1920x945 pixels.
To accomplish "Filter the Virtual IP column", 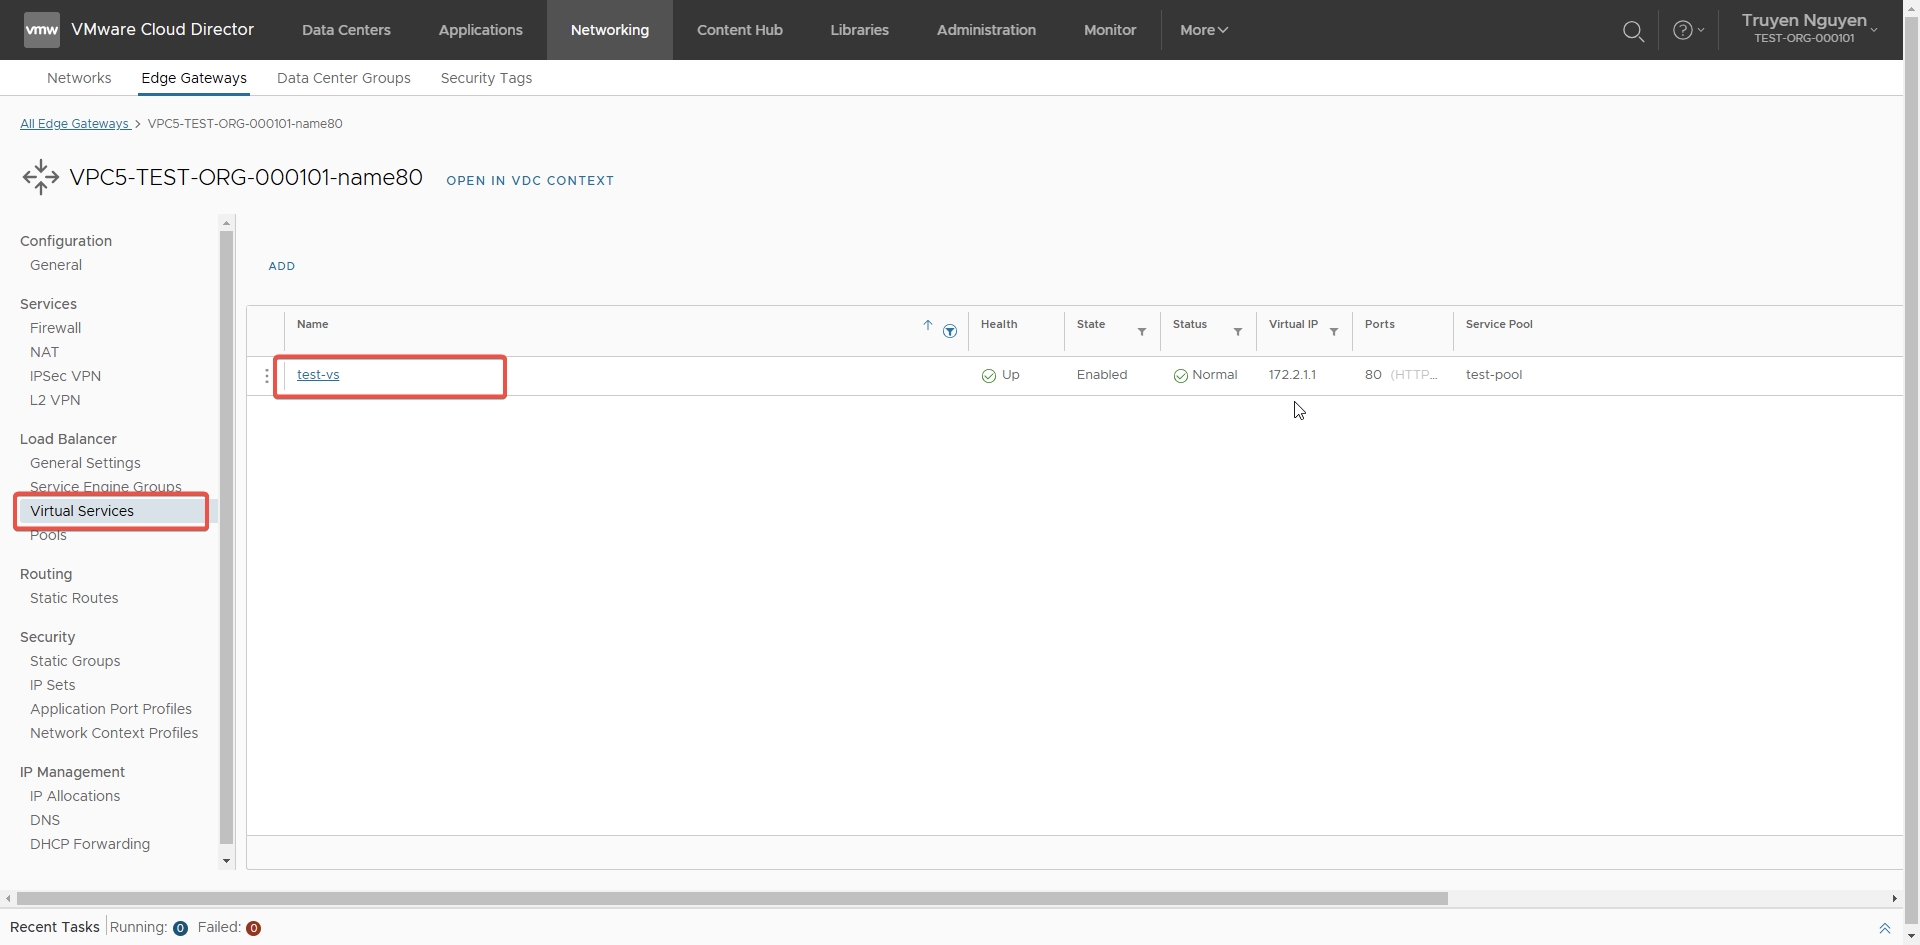I will (x=1333, y=331).
